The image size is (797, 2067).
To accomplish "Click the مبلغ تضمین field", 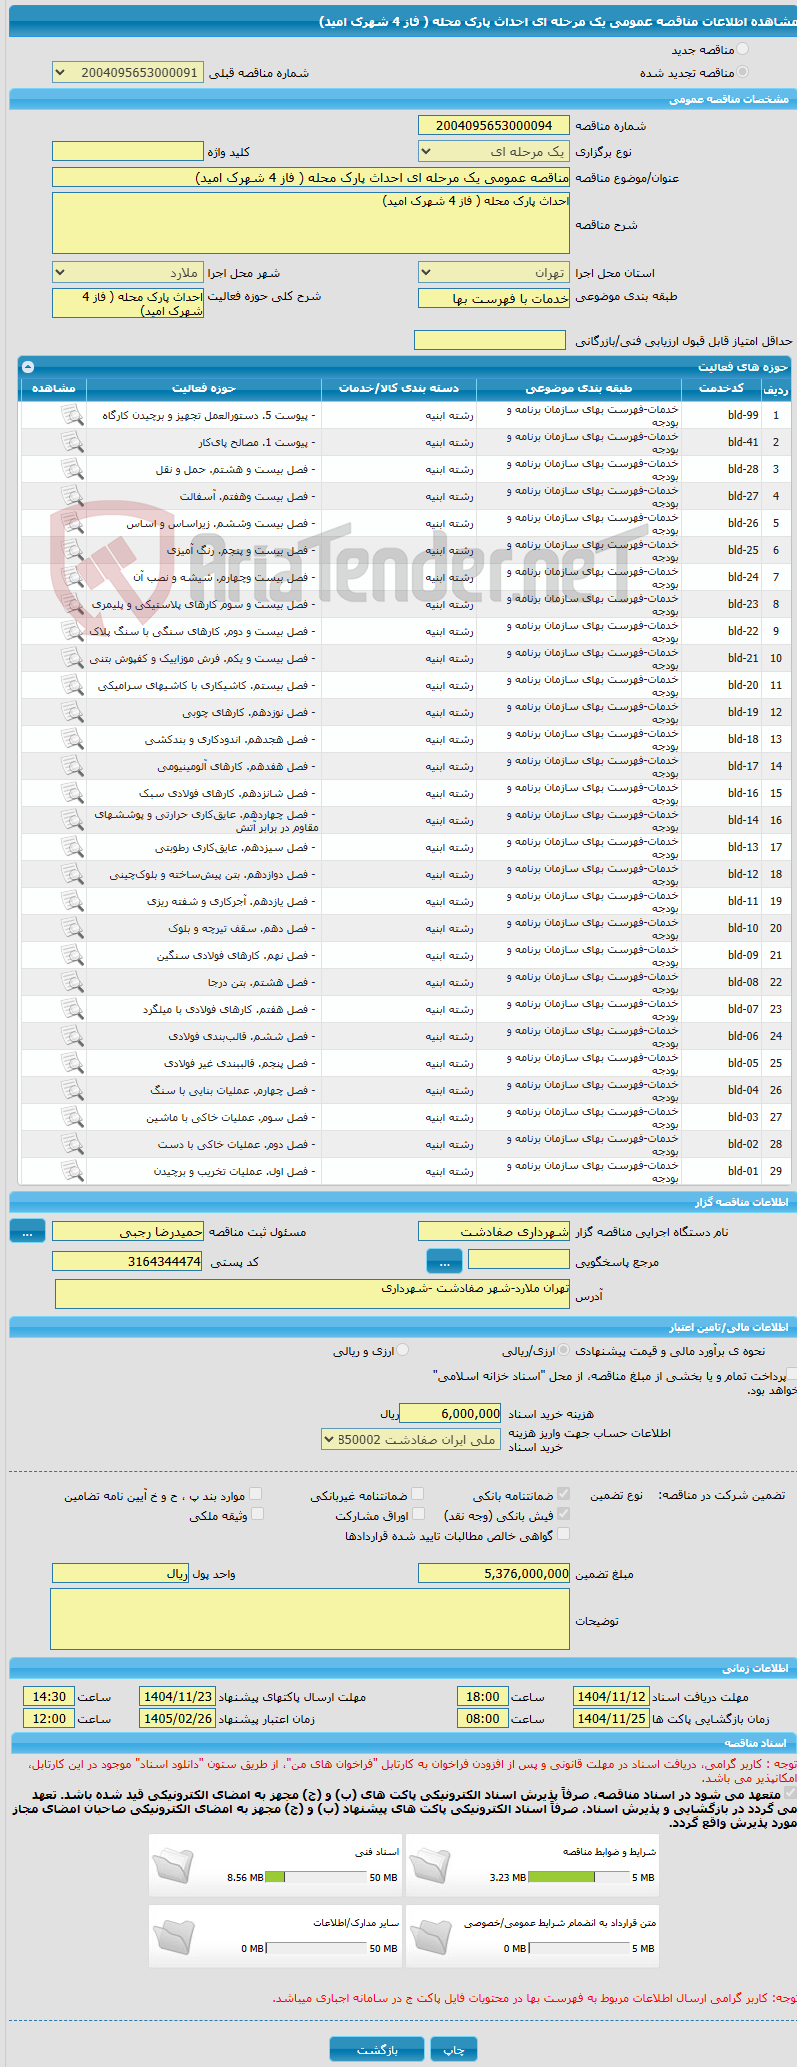I will 494,1573.
